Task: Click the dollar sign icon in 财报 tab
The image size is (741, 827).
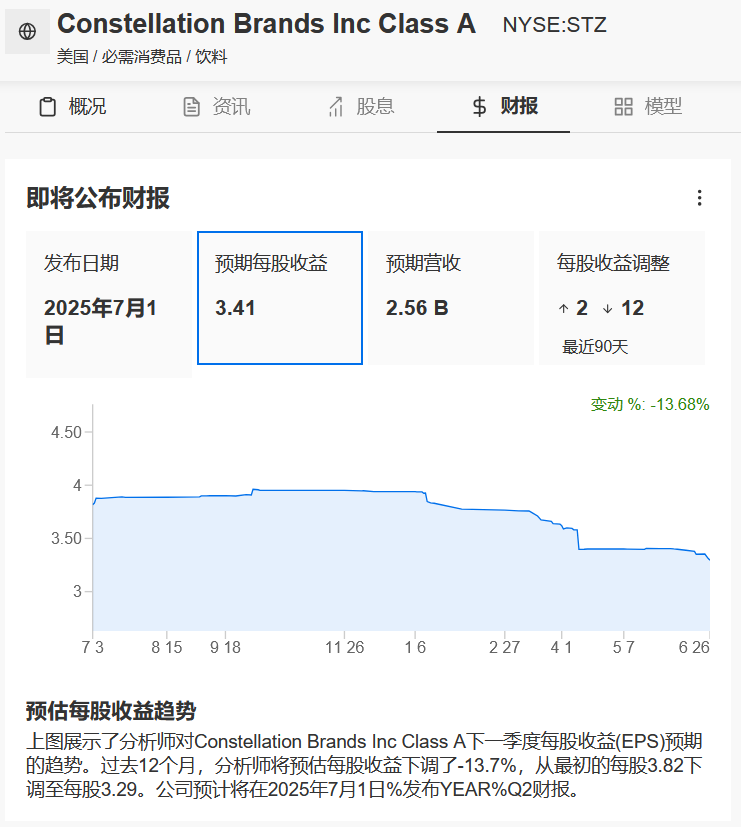Action: tap(479, 107)
